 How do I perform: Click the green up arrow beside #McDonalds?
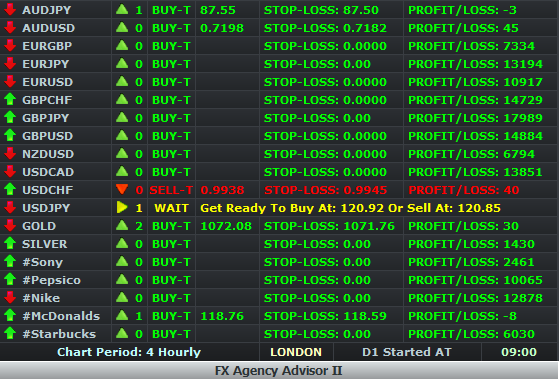(x=10, y=315)
